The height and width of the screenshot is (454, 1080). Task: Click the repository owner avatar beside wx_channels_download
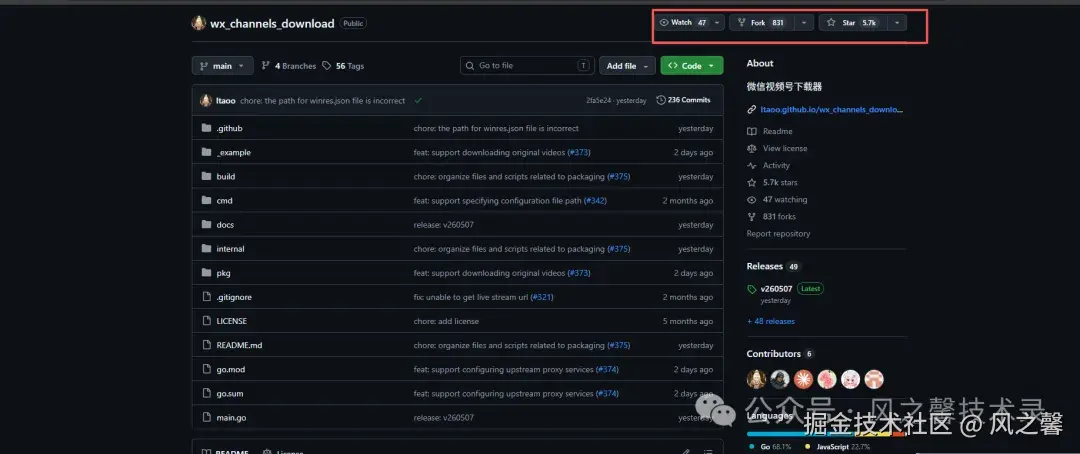pyautogui.click(x=198, y=23)
